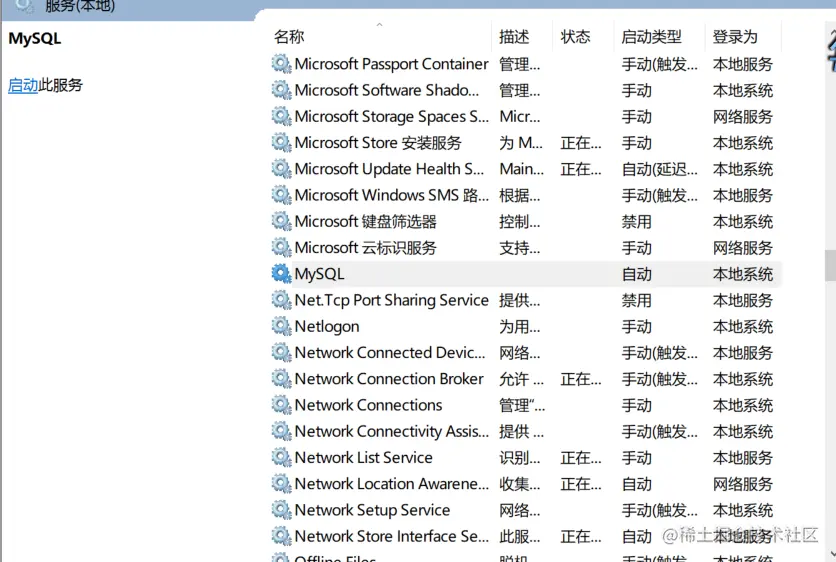This screenshot has height=562, width=836.
Task: Click the gear icon beside Microsoft 云标识服务
Action: [281, 247]
